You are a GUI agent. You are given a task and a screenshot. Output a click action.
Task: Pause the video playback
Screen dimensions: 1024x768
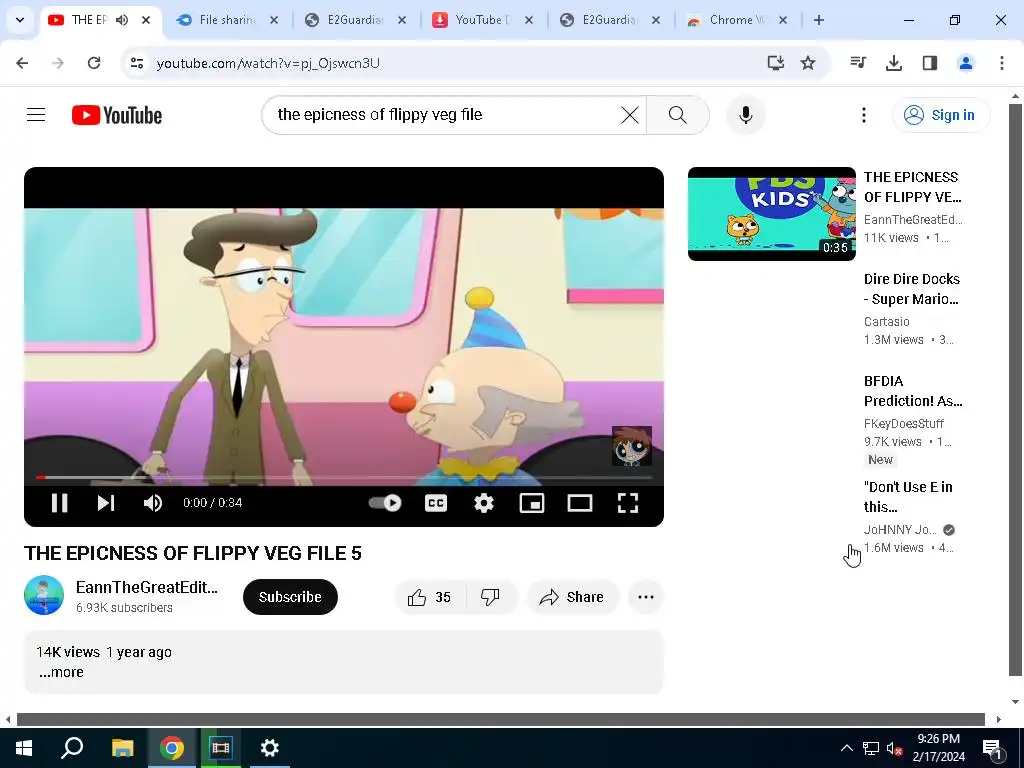pyautogui.click(x=59, y=503)
